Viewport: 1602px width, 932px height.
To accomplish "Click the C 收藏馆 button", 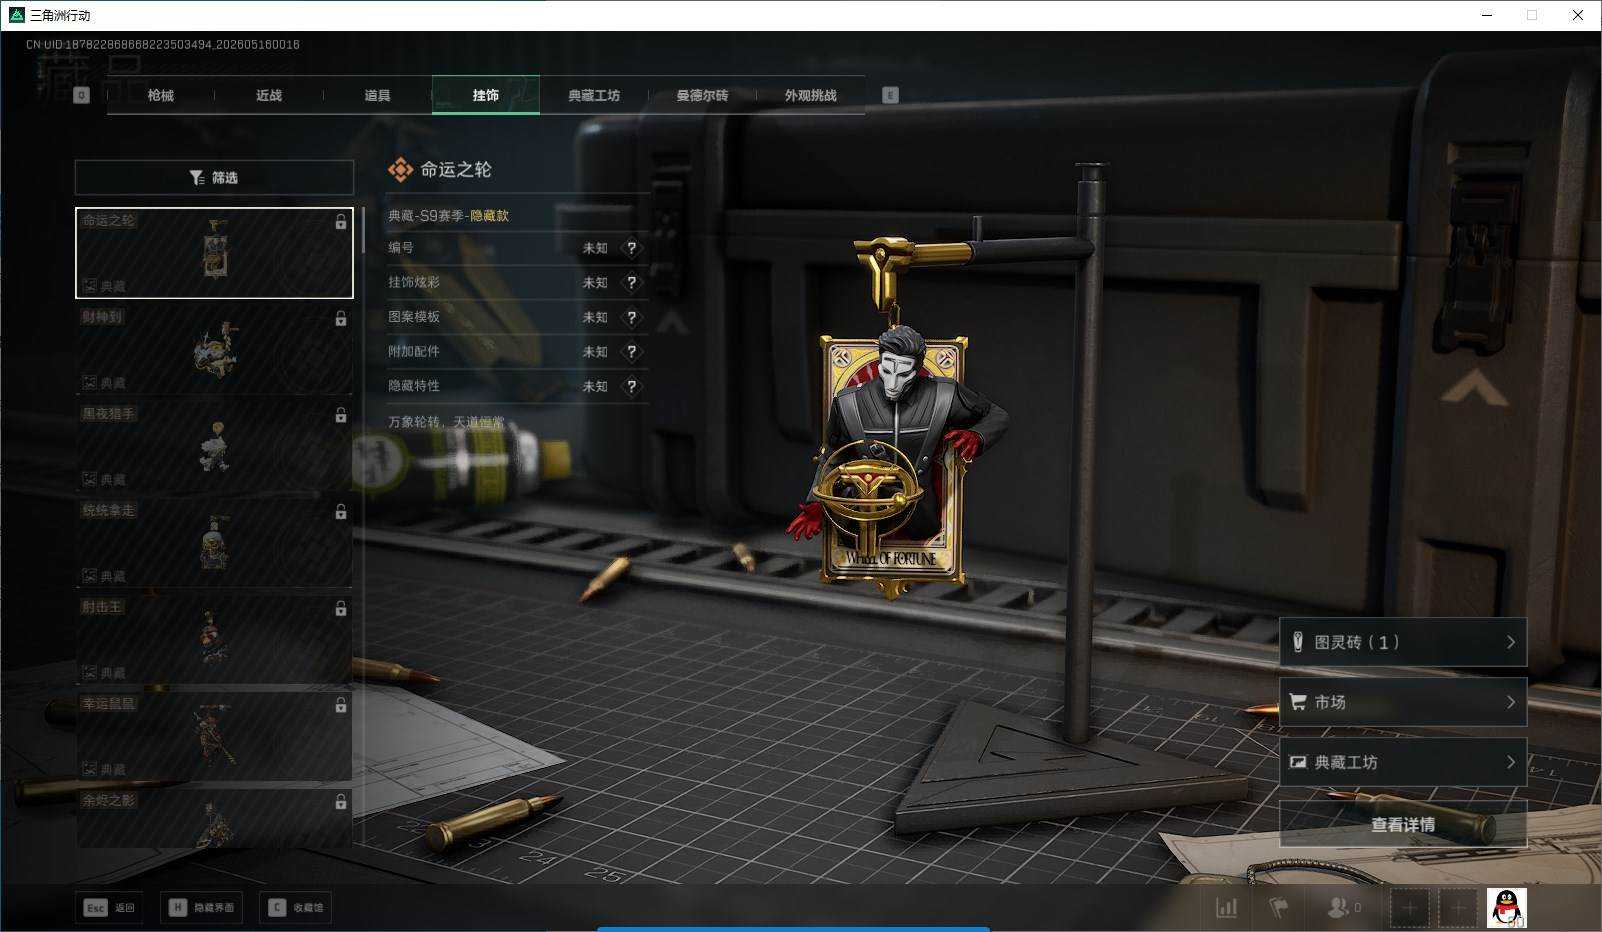I will click(295, 907).
